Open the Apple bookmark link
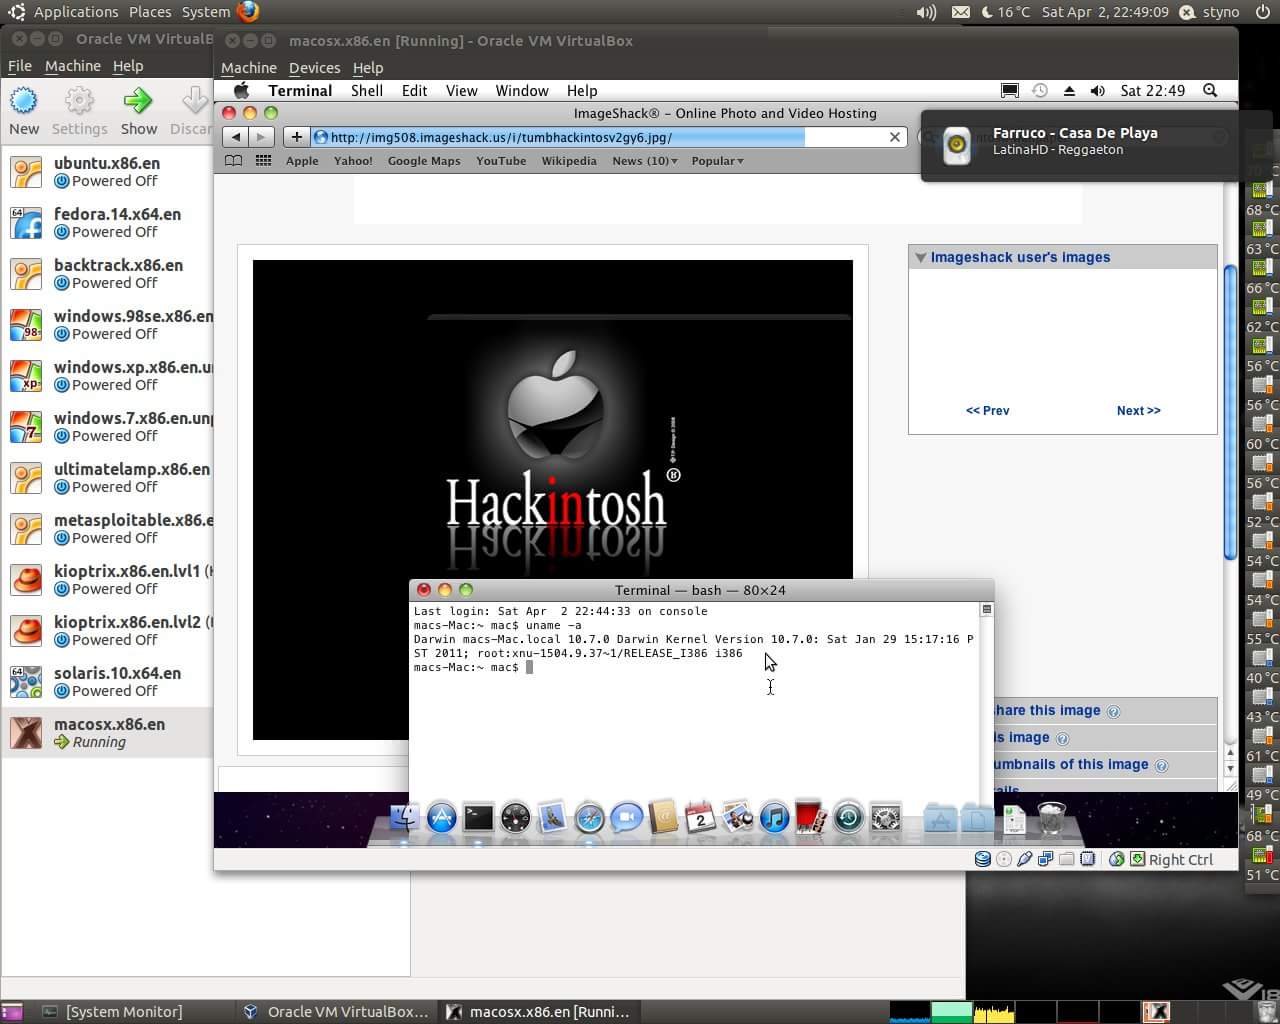The height and width of the screenshot is (1024, 1280). (x=302, y=161)
